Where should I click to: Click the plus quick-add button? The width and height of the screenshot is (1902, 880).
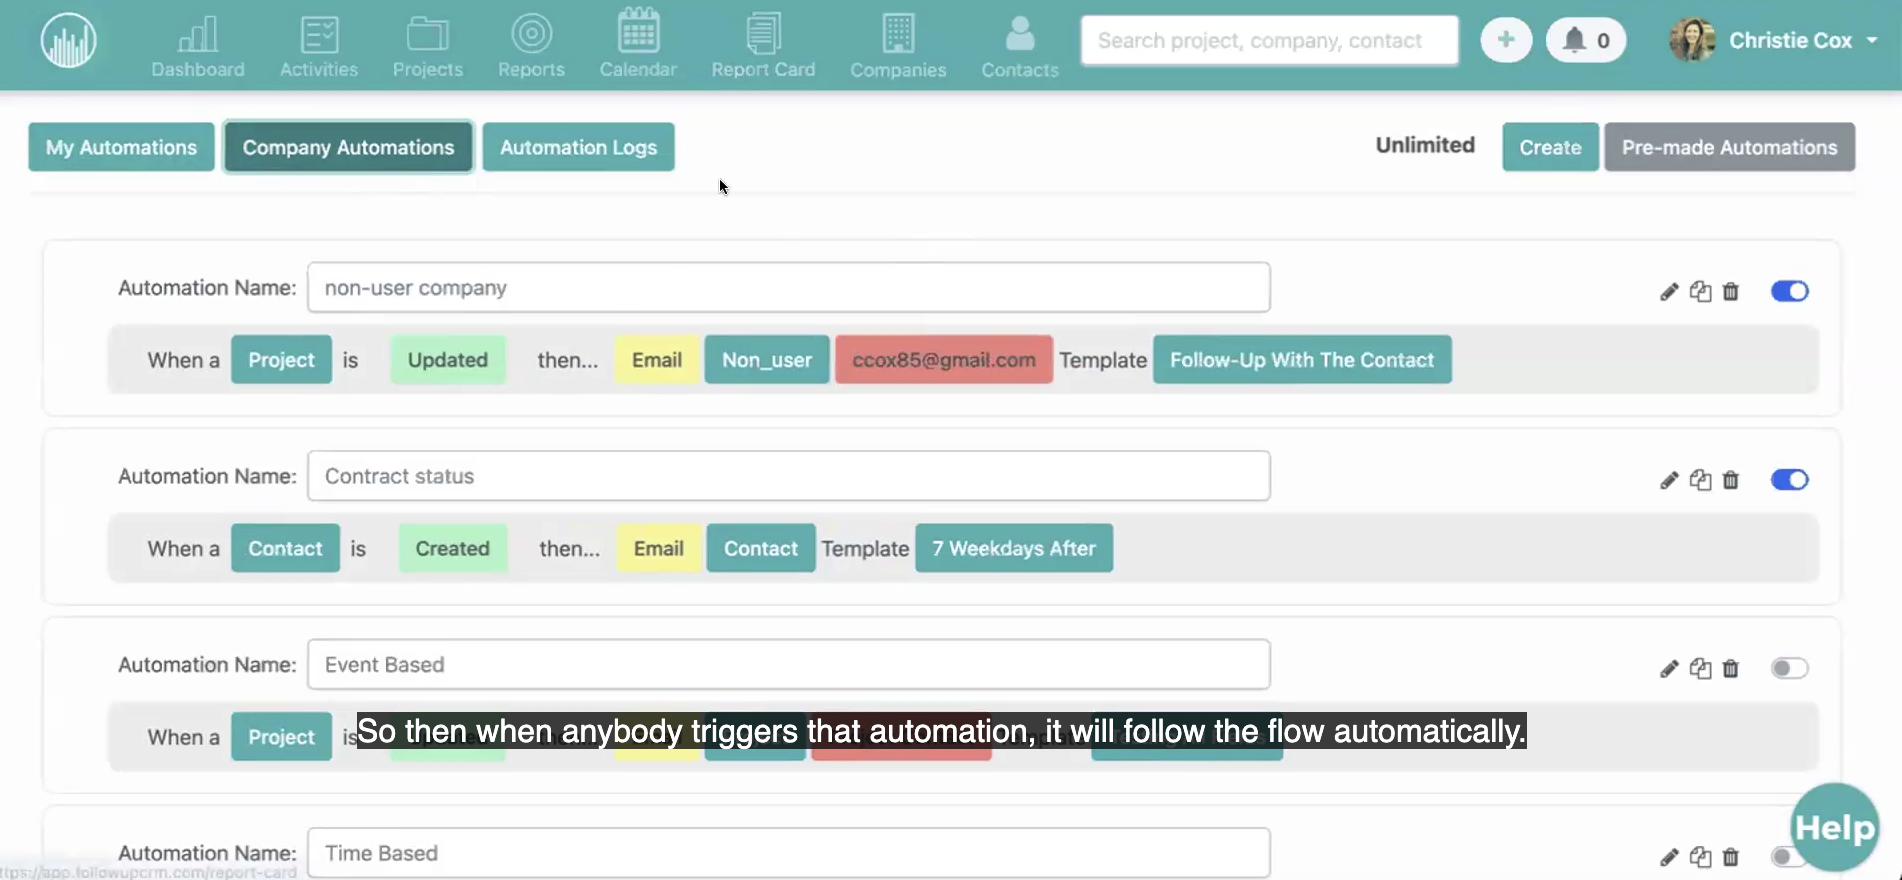[1506, 40]
